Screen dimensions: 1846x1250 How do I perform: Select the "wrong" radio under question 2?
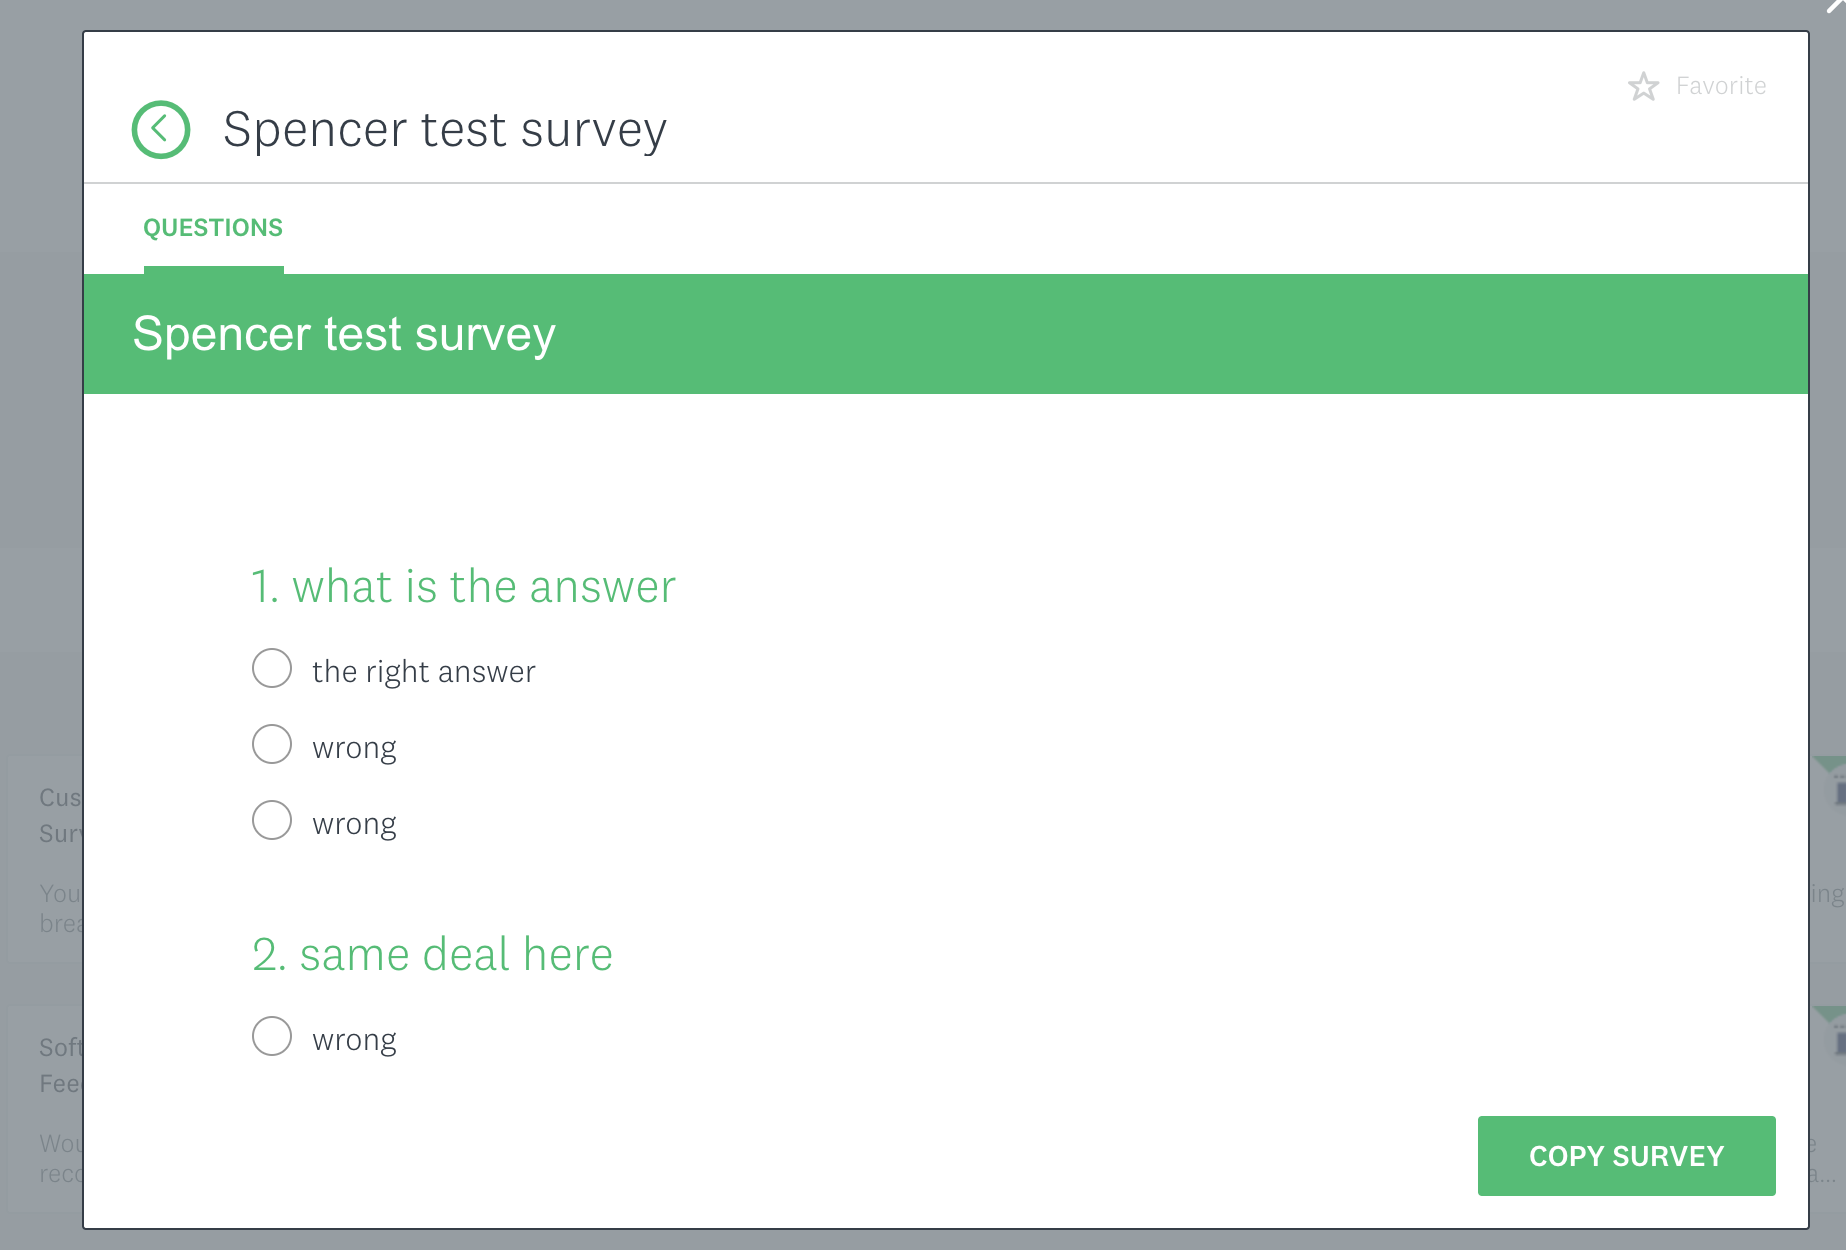pos(272,1036)
